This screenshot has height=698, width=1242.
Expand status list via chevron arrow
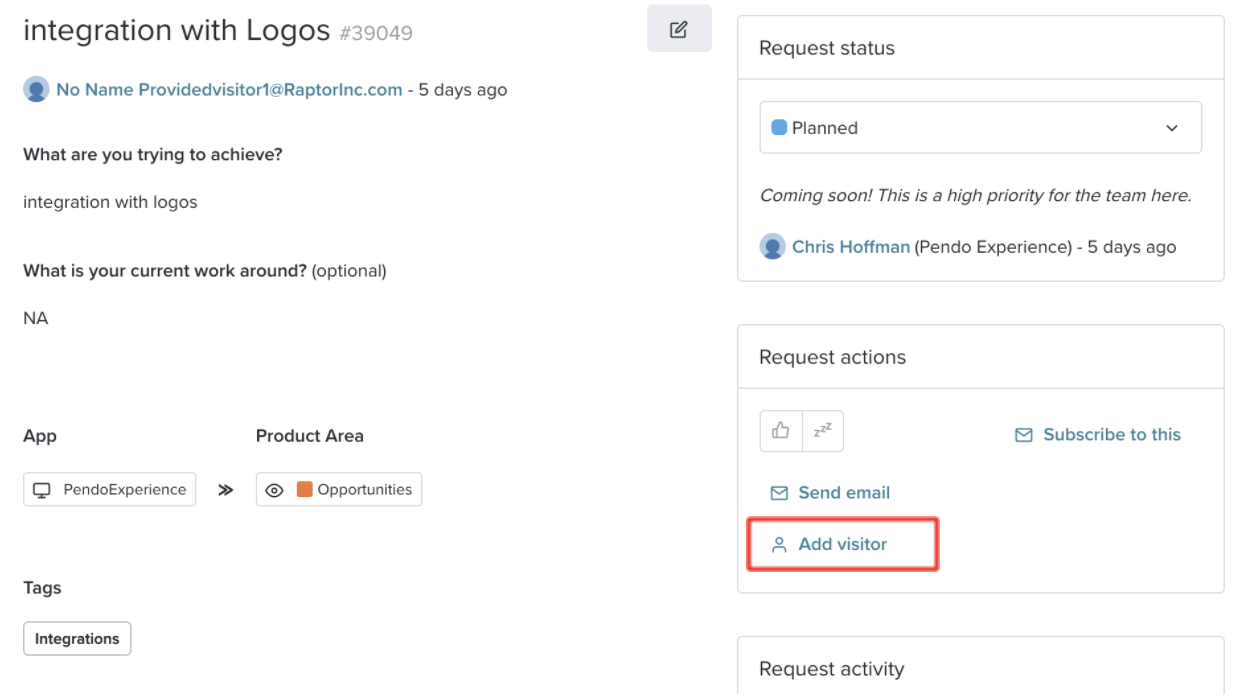pyautogui.click(x=1172, y=128)
